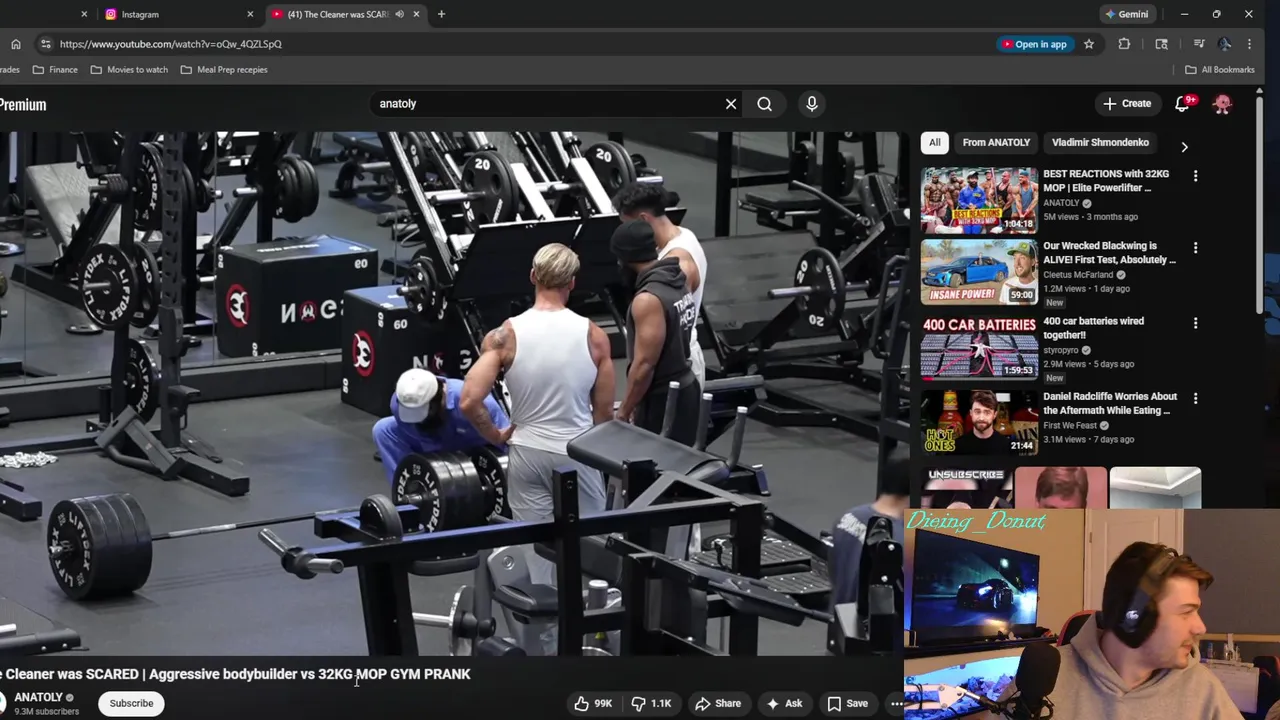Open the ANATOLY channel name under the video
The height and width of the screenshot is (720, 1280).
[x=38, y=697]
